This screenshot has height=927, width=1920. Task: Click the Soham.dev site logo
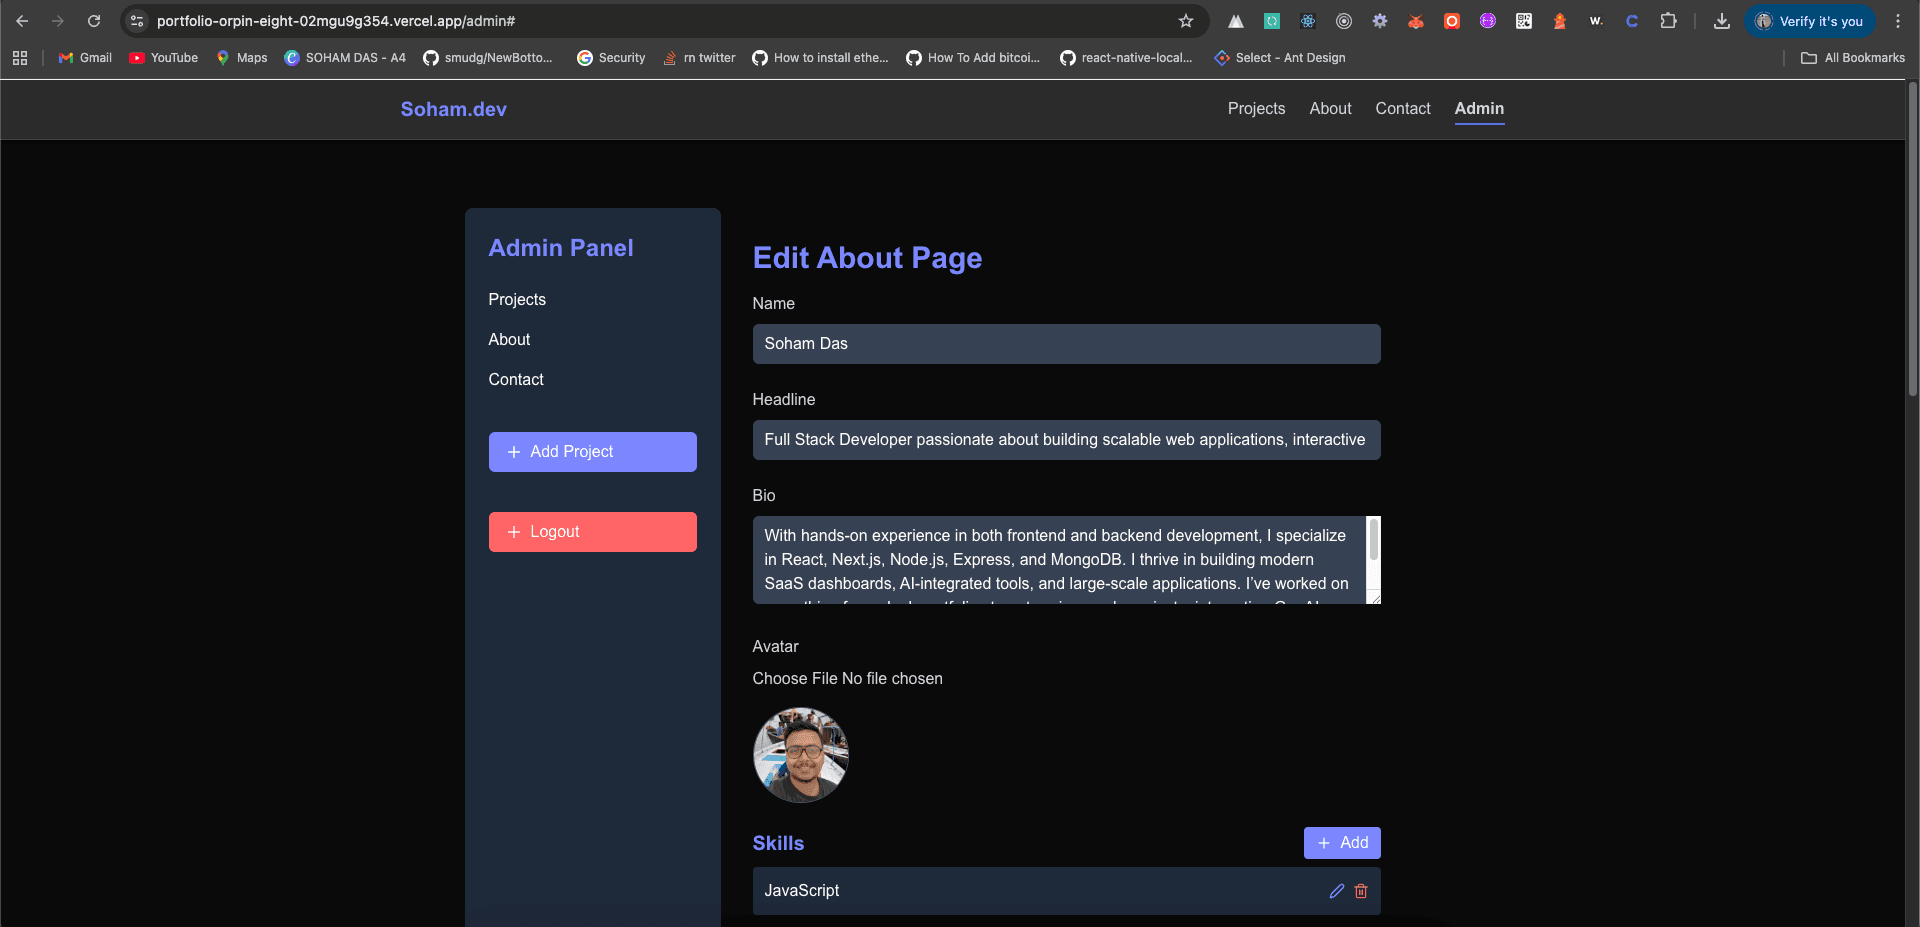pyautogui.click(x=454, y=109)
